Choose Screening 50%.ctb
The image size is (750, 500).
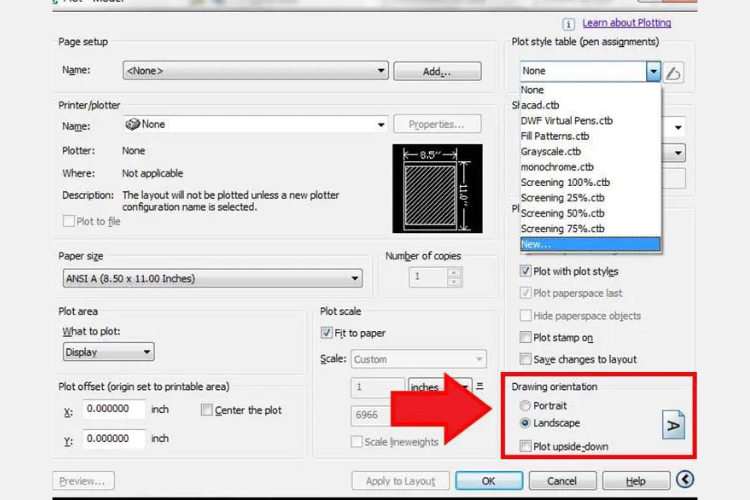[590, 213]
